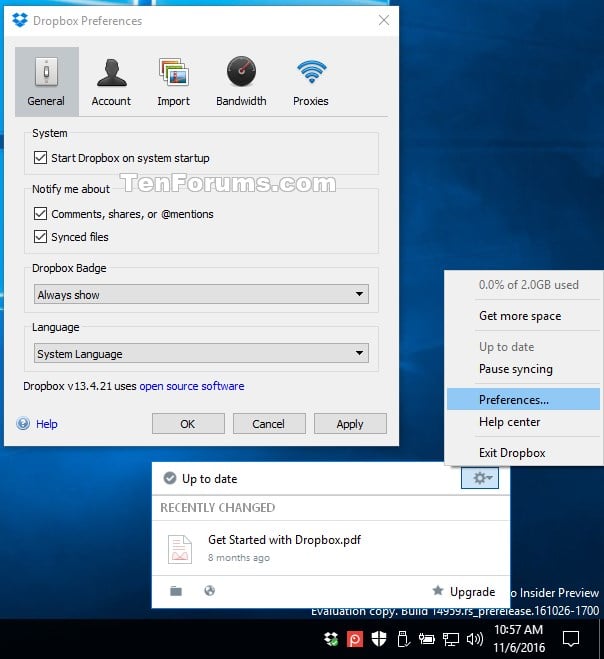Open Dropbox website globe icon
This screenshot has height=659, width=604.
(x=209, y=591)
